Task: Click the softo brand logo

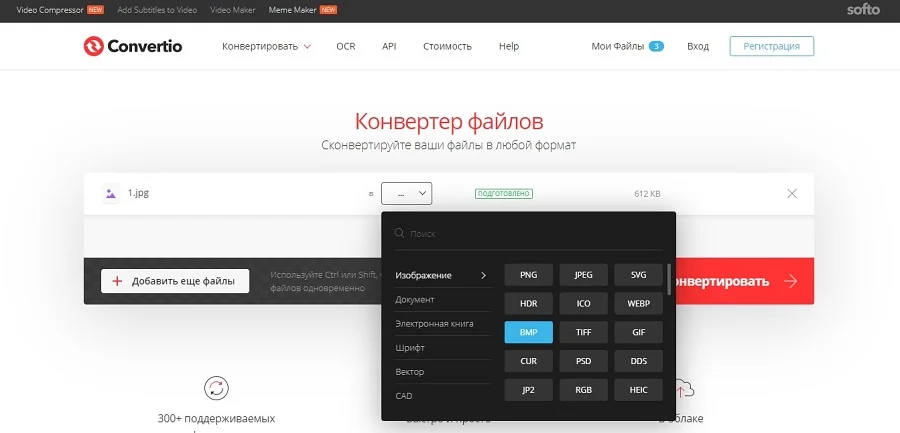Action: (863, 10)
